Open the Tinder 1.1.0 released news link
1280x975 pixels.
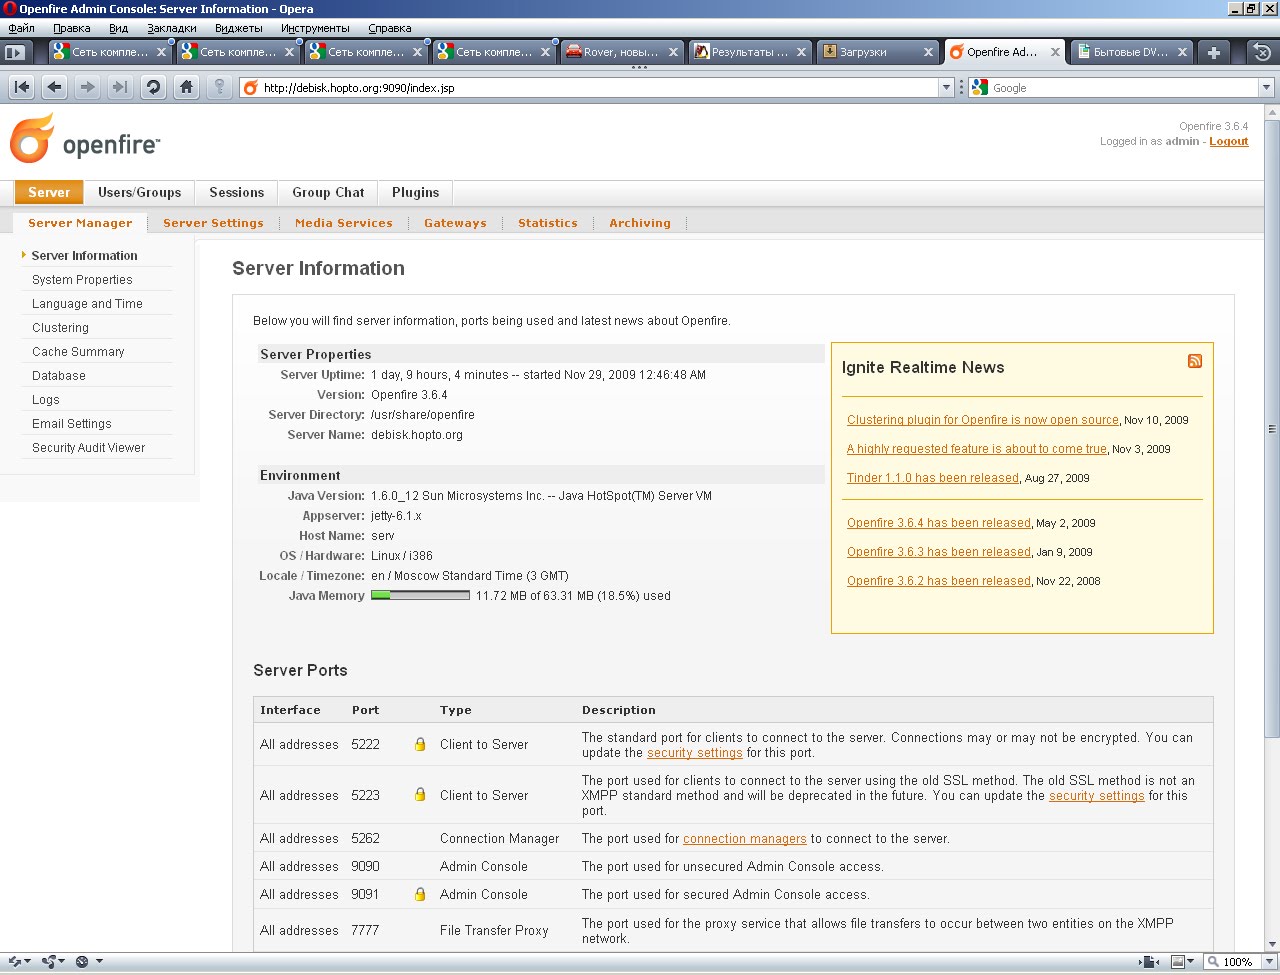coord(933,478)
